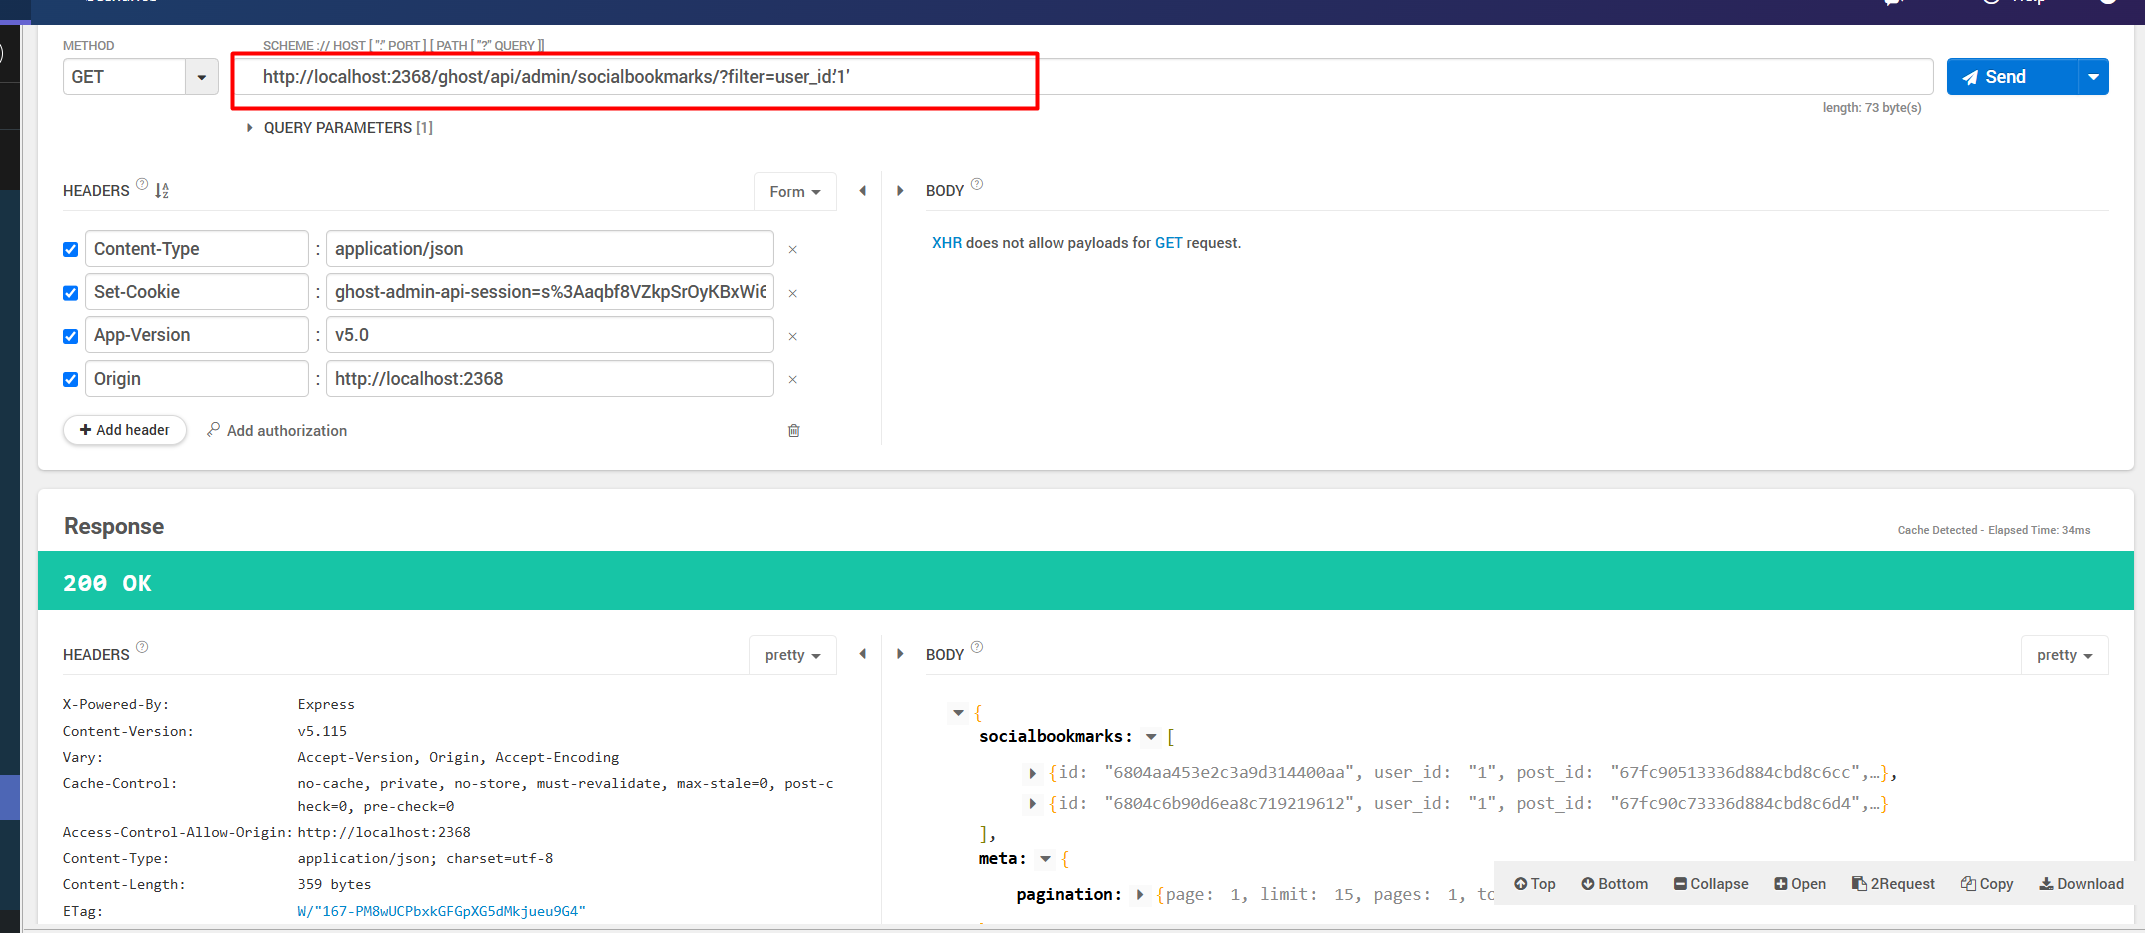The width and height of the screenshot is (2145, 933).
Task: Click the Send request button
Action: pyautogui.click(x=2011, y=77)
